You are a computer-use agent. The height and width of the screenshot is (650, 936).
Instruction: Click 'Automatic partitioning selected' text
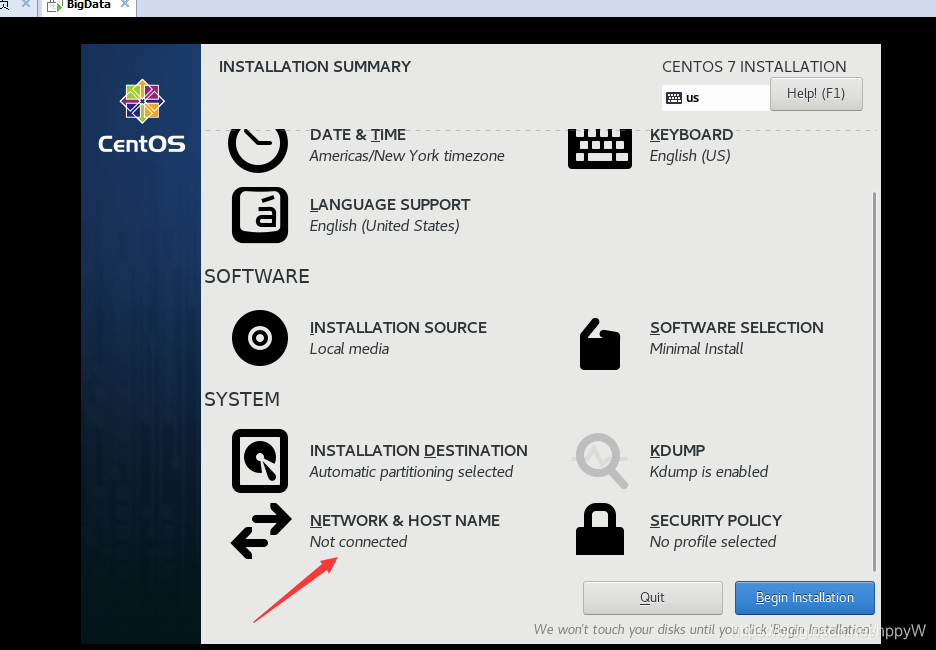[x=411, y=472]
